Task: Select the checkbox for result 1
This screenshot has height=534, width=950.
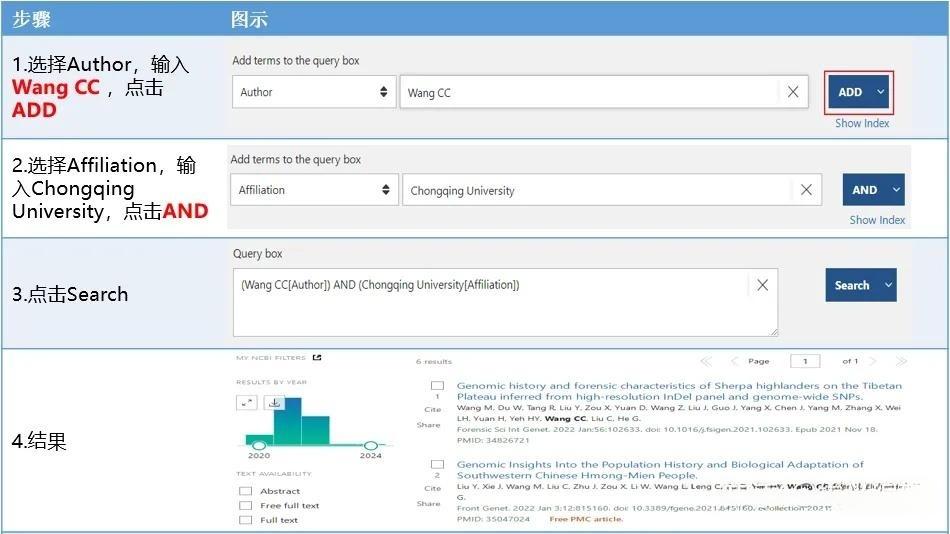Action: tap(437, 385)
